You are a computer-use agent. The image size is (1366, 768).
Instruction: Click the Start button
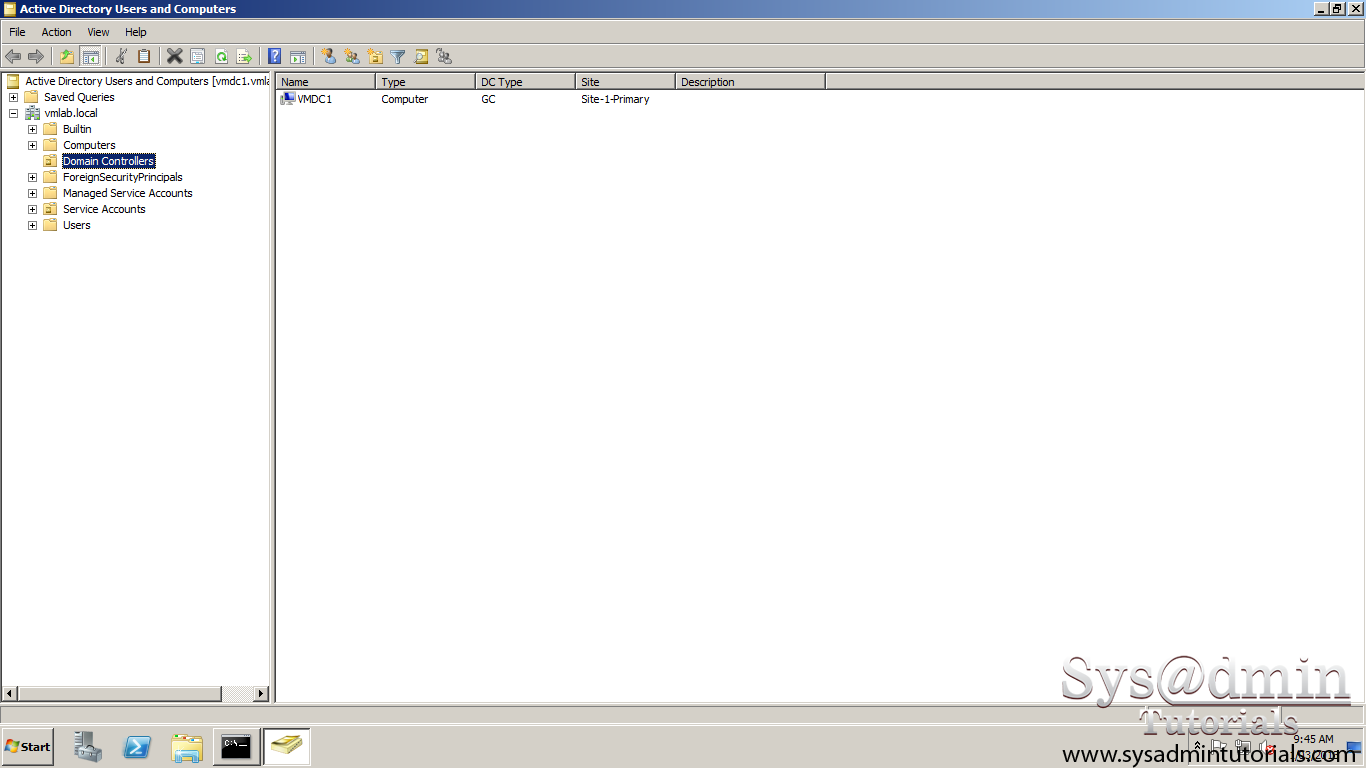click(x=28, y=746)
